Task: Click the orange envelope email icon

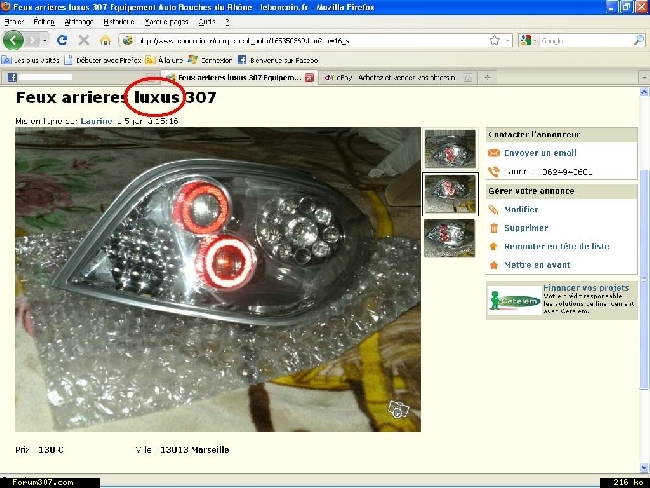Action: tap(494, 153)
